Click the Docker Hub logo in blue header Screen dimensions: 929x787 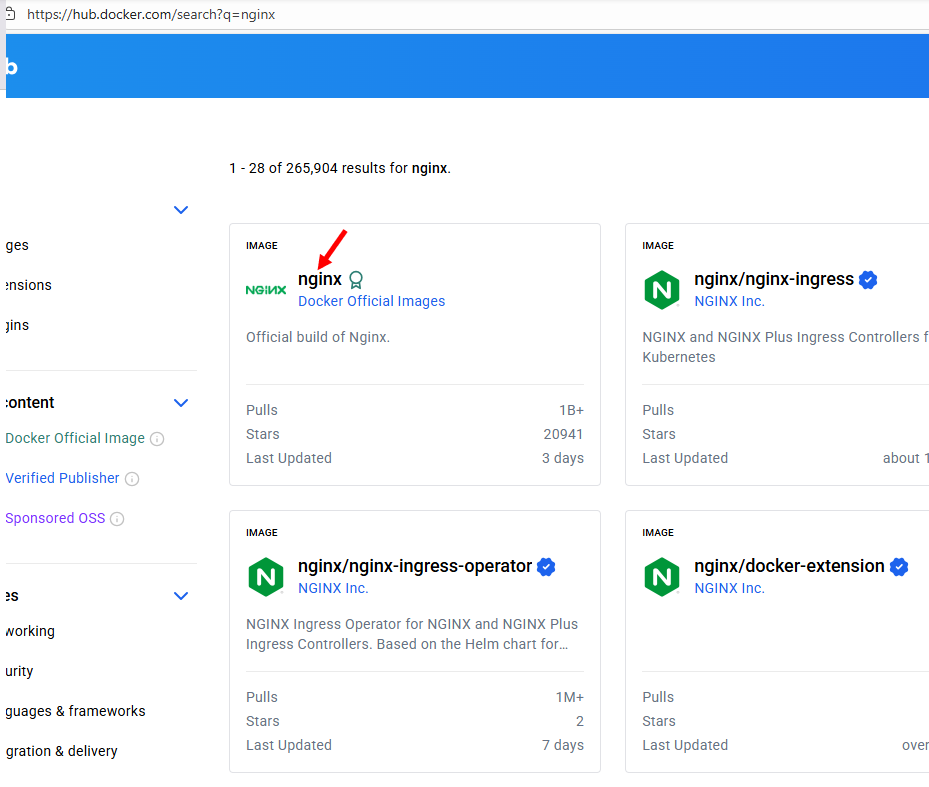pyautogui.click(x=12, y=66)
